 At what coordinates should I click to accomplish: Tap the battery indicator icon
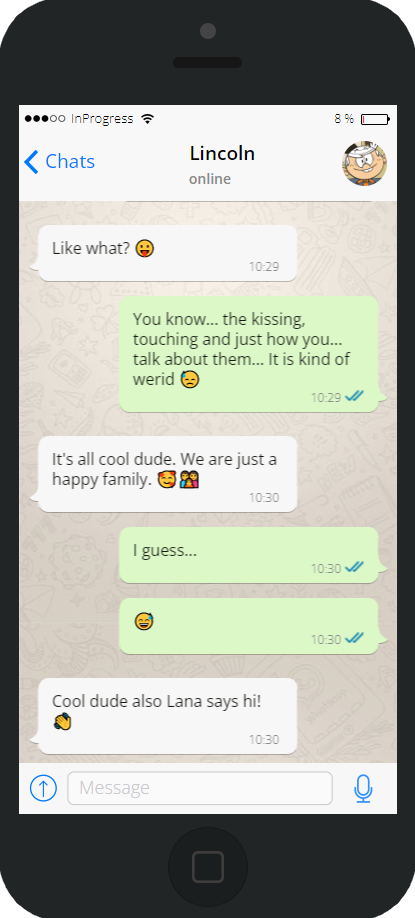point(375,119)
